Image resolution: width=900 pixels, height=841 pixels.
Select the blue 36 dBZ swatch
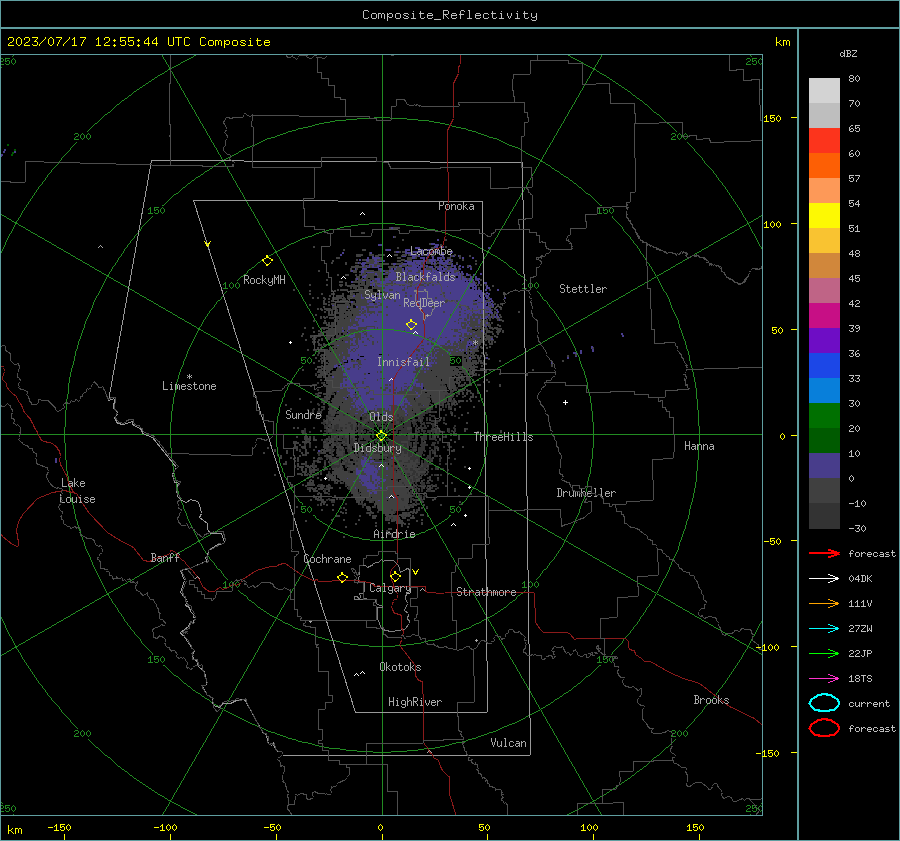click(824, 366)
